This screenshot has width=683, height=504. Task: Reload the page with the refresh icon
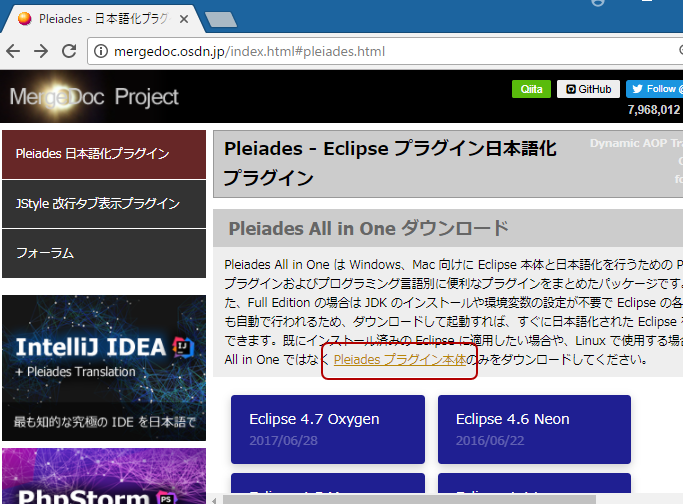[x=69, y=51]
